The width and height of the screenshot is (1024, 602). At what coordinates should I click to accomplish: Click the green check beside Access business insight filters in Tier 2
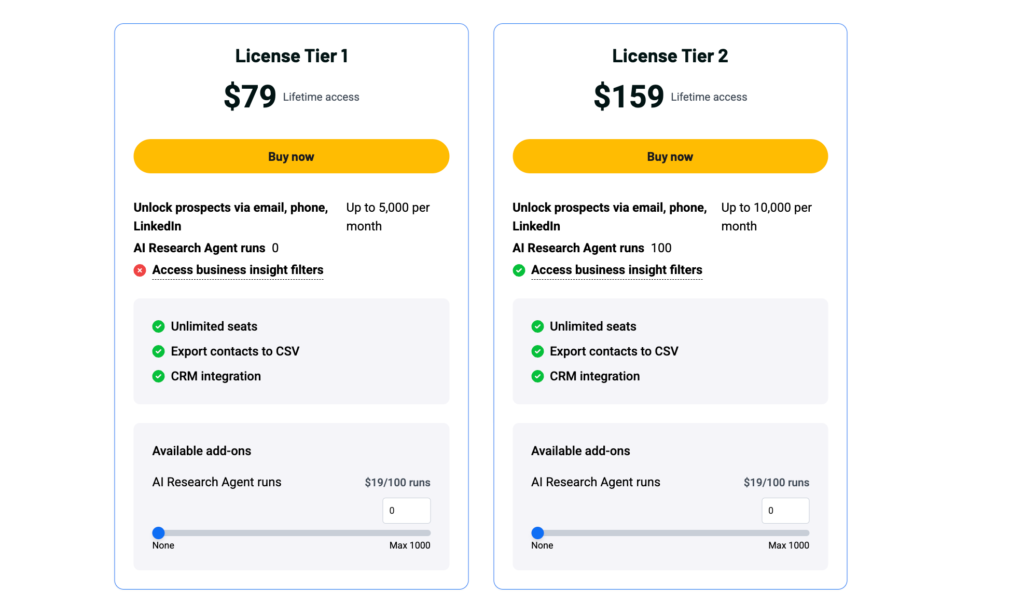pyautogui.click(x=519, y=270)
